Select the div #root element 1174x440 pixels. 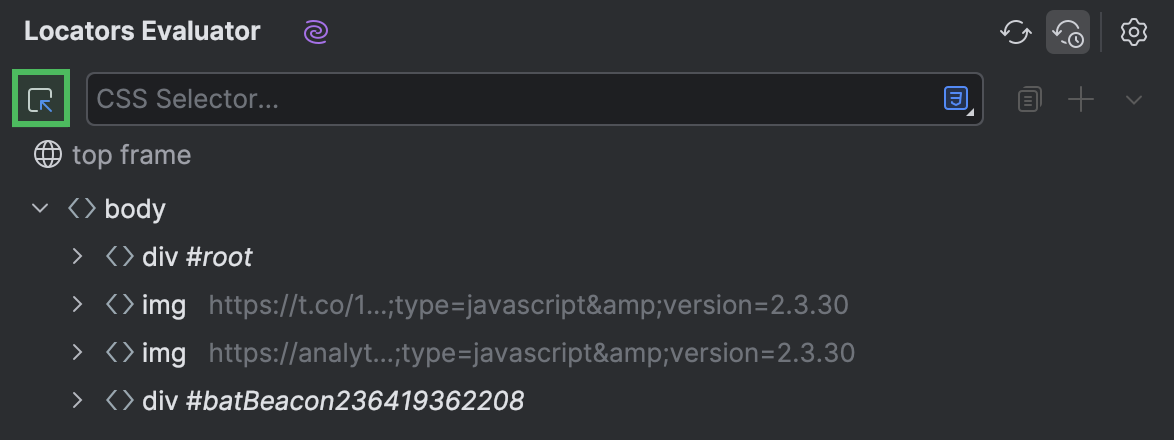[196, 257]
